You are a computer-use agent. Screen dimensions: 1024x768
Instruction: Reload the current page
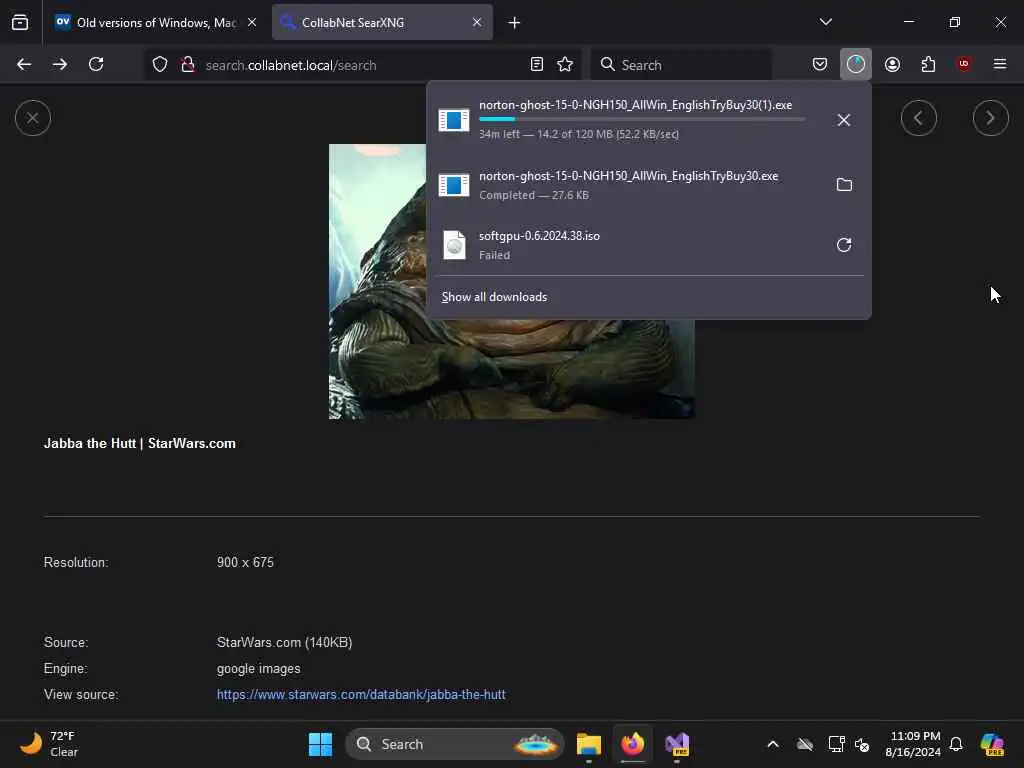96,64
